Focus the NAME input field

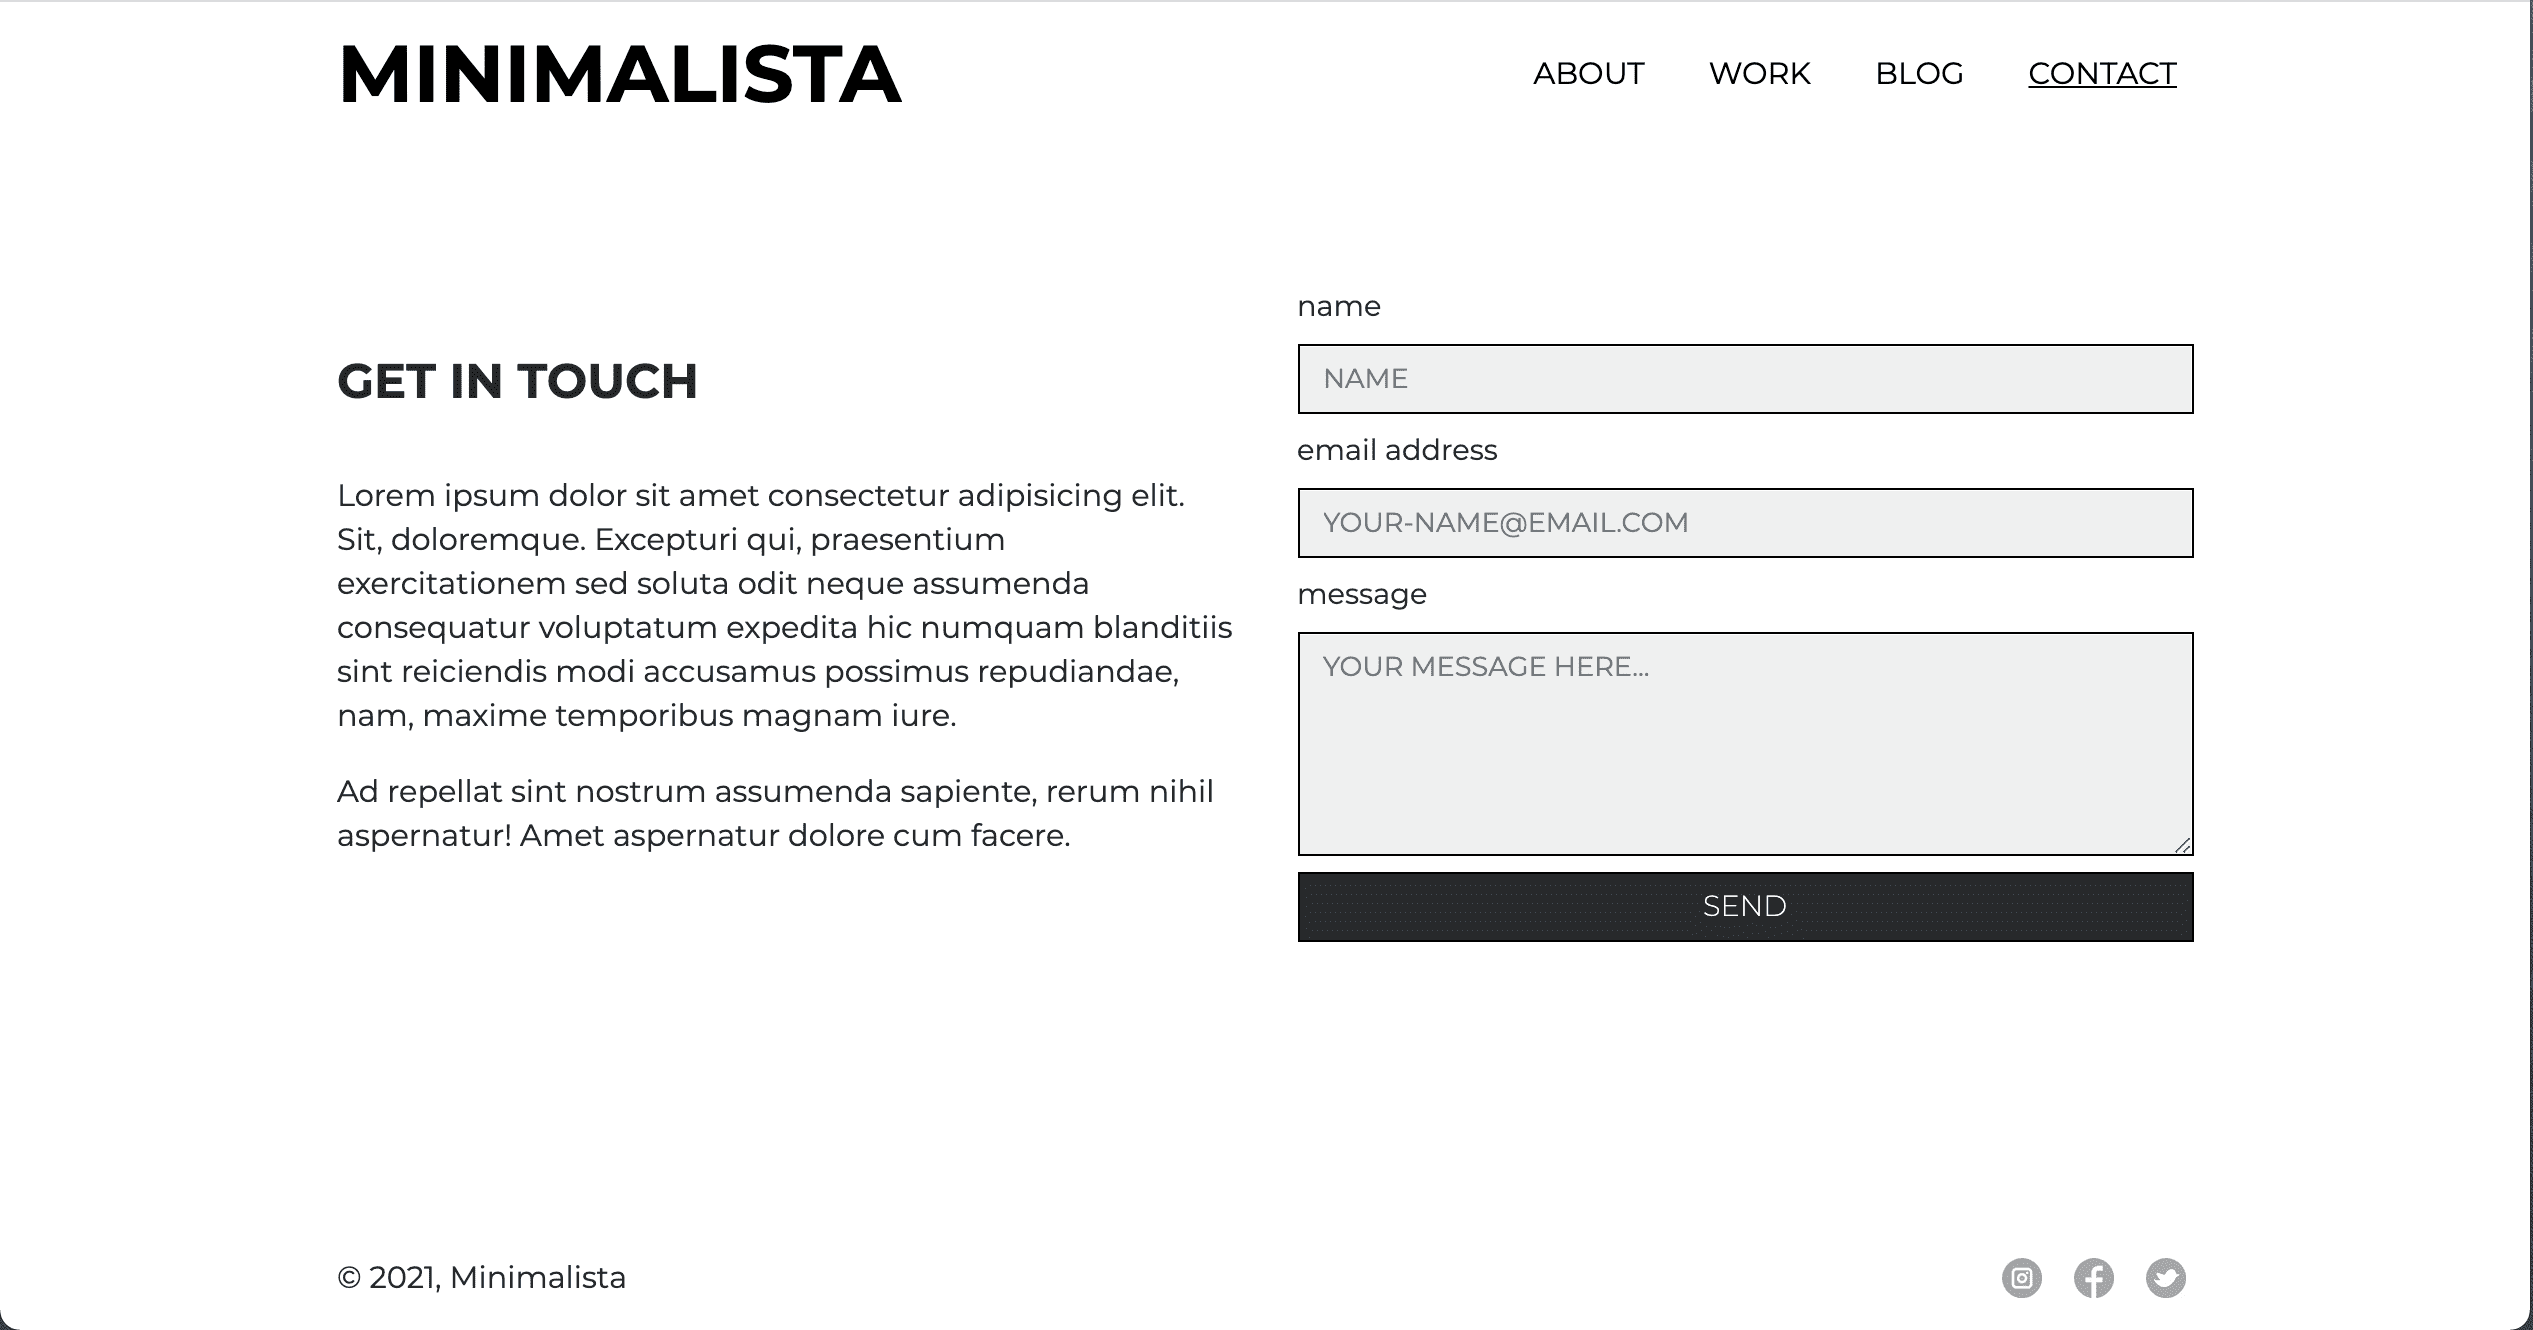[1745, 379]
